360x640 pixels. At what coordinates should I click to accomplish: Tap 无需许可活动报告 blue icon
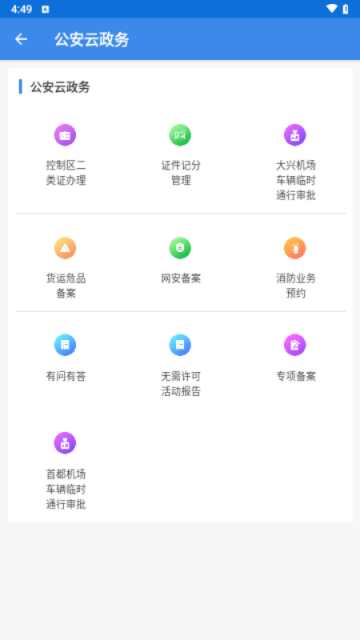[x=180, y=345]
